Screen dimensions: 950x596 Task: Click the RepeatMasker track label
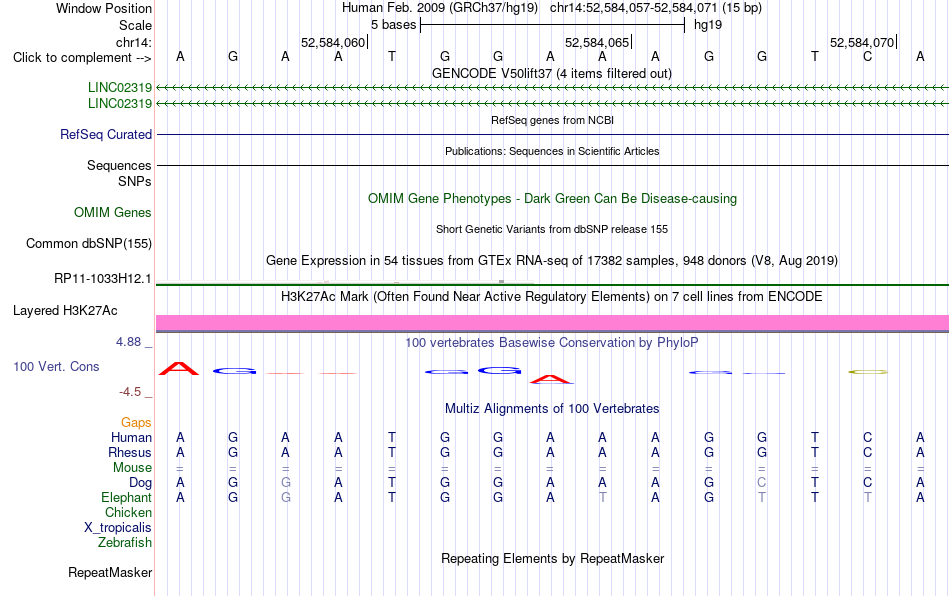pyautogui.click(x=110, y=572)
